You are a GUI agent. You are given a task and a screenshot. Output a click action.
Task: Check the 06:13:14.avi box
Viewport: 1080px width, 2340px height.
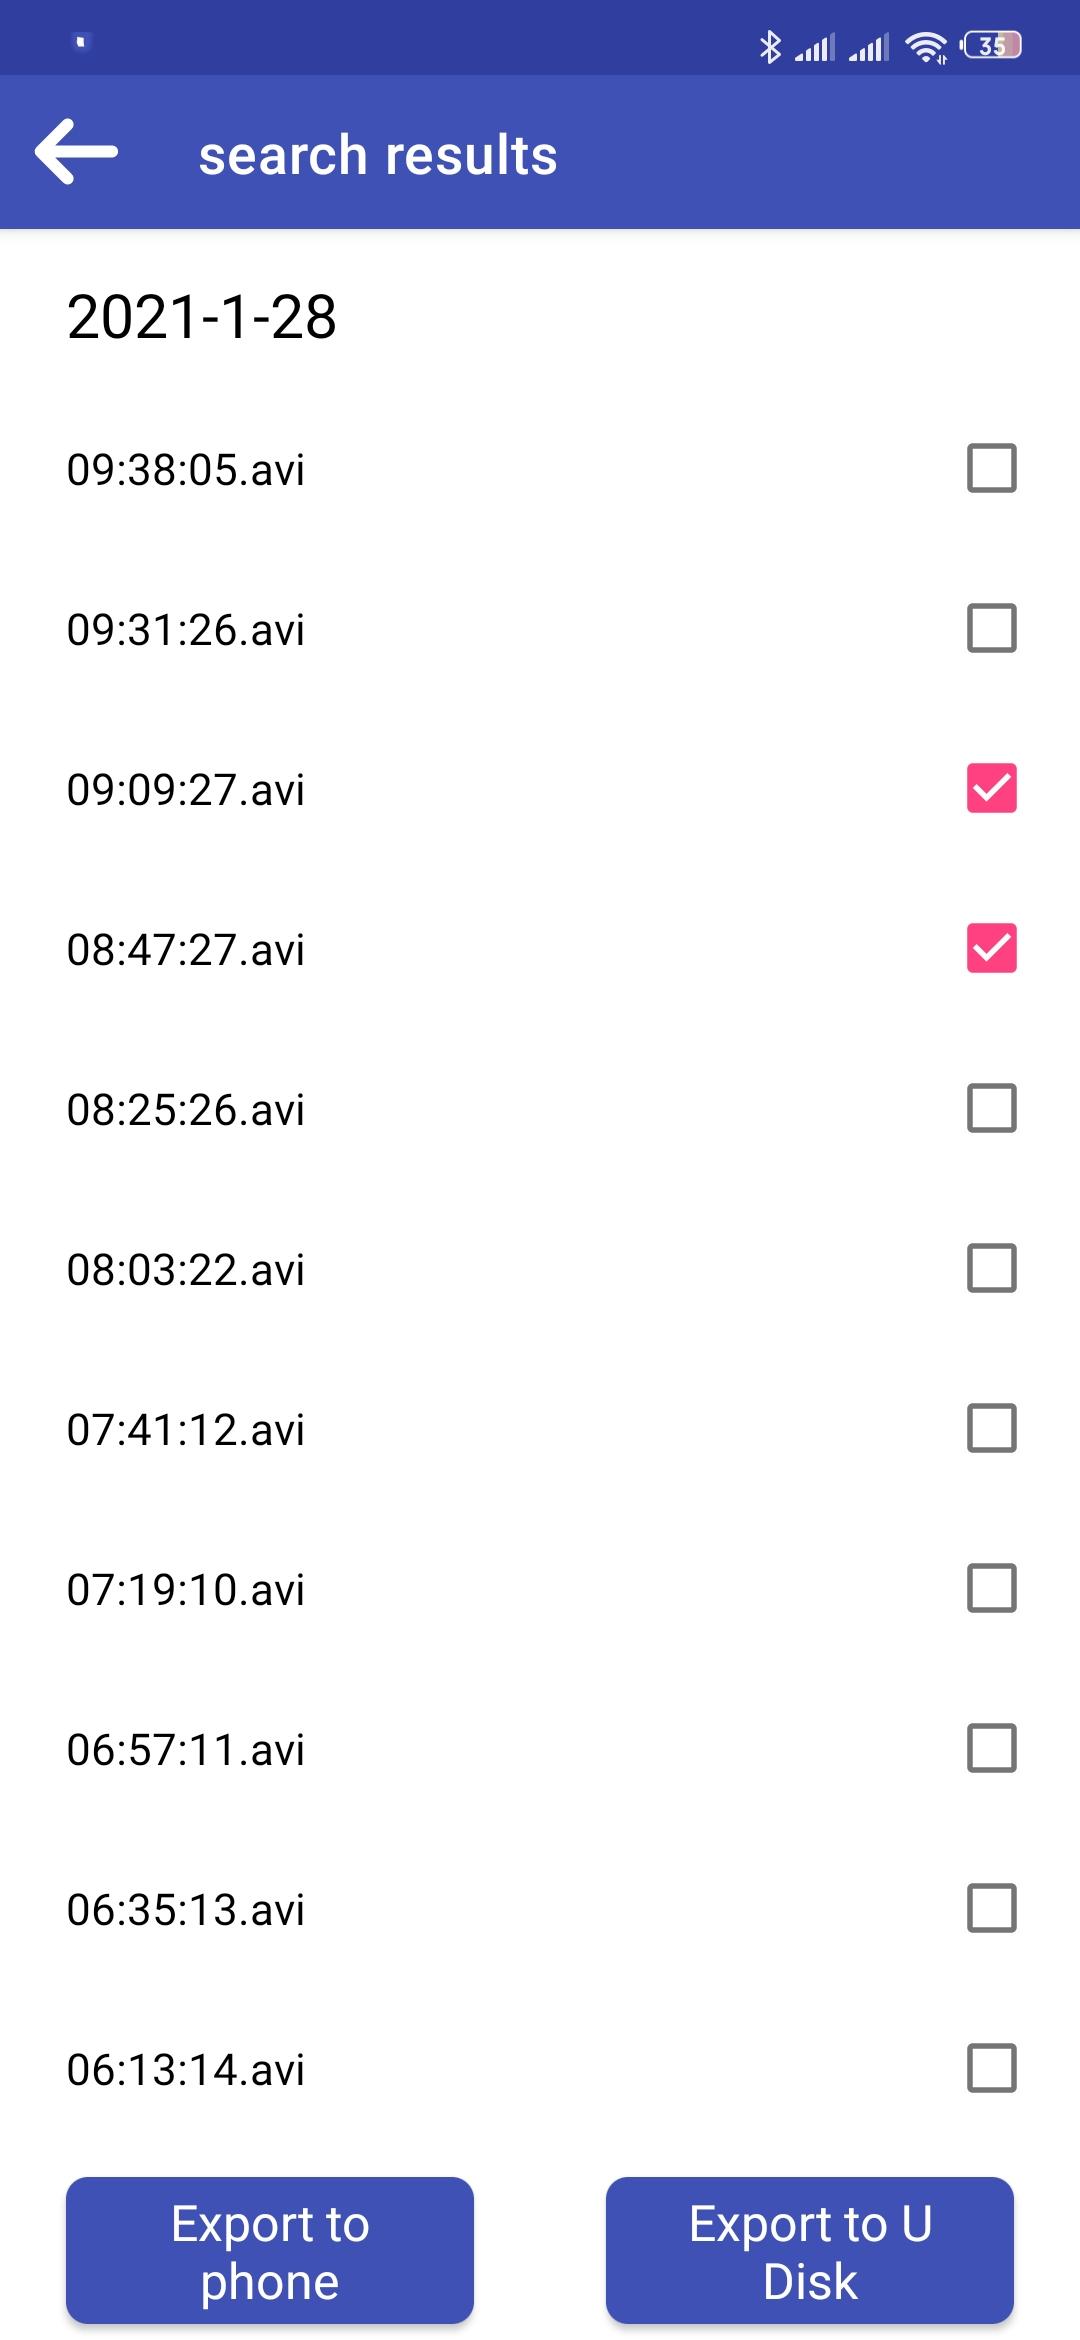(992, 2068)
